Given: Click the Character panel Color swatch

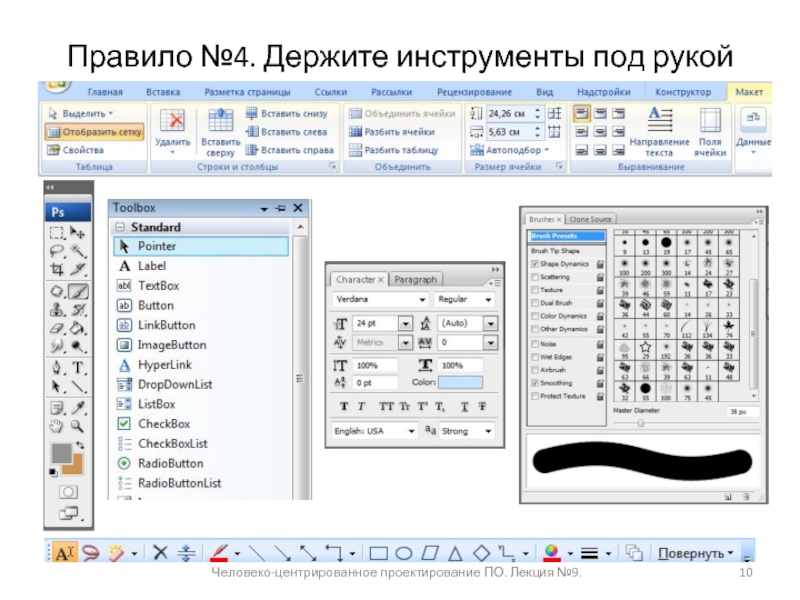Looking at the screenshot, I should pyautogui.click(x=460, y=383).
